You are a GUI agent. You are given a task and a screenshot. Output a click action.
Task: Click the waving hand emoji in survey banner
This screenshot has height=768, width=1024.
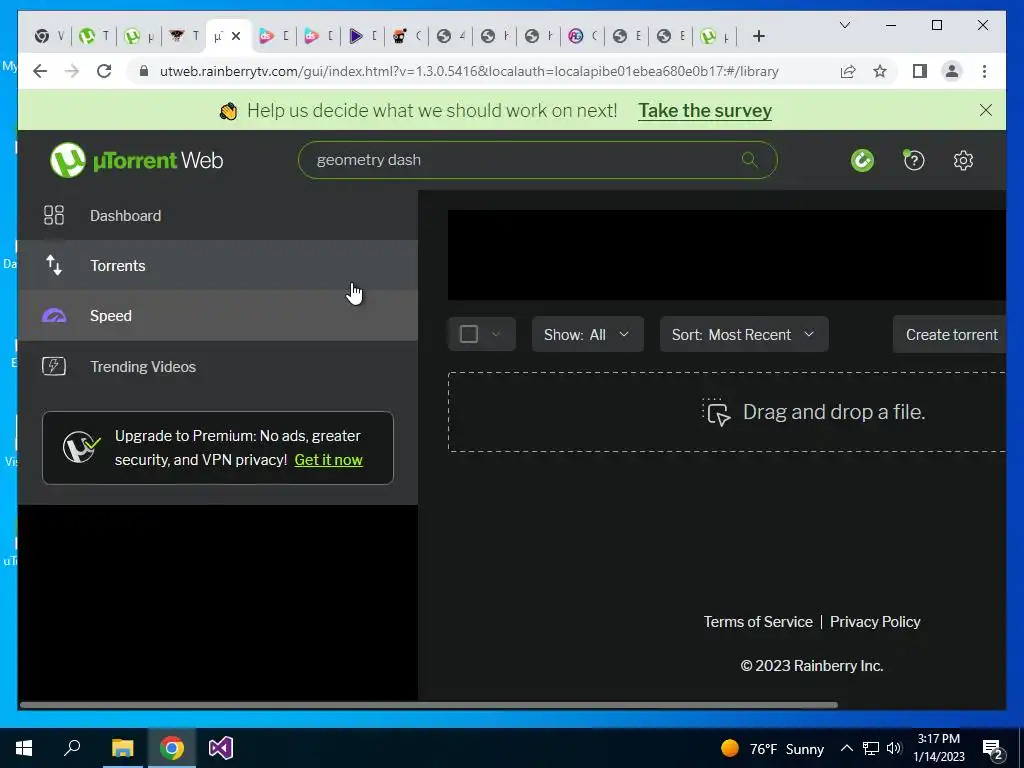pyautogui.click(x=228, y=111)
